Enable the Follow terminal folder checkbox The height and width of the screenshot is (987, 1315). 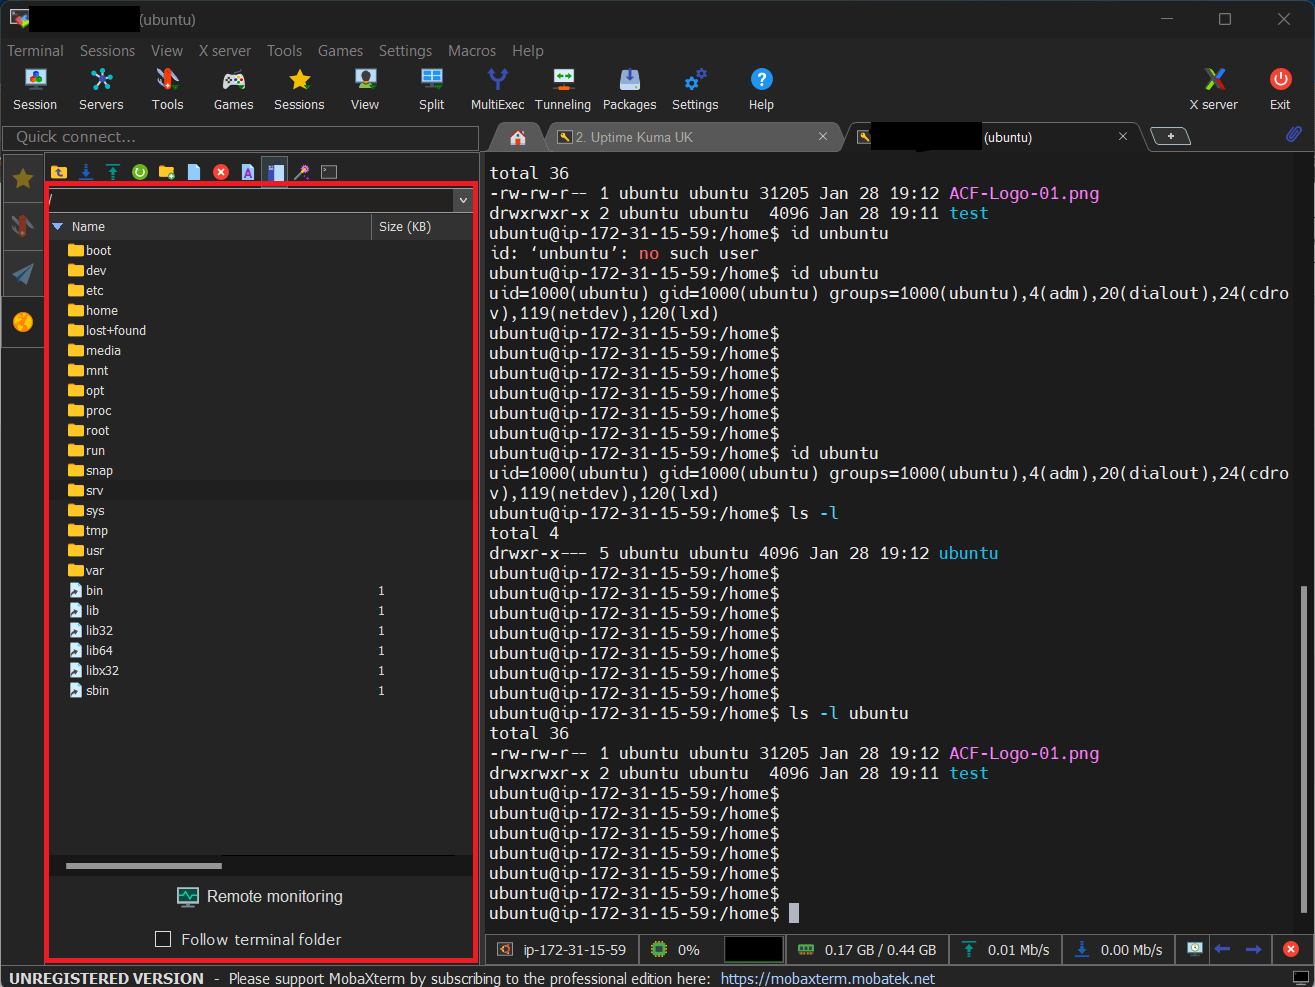point(163,940)
